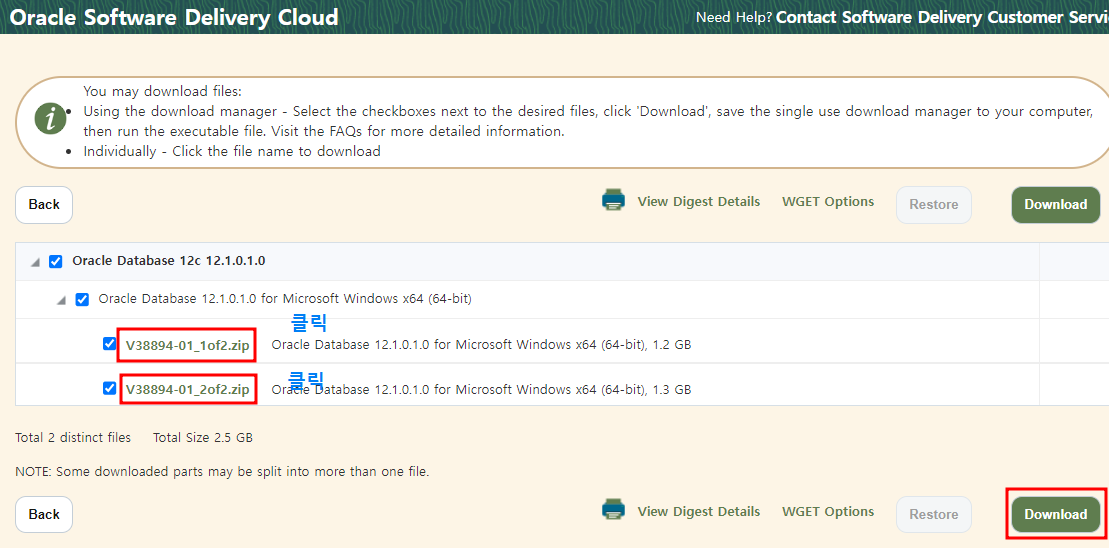Click the top Back button
The height and width of the screenshot is (548, 1109).
click(44, 204)
